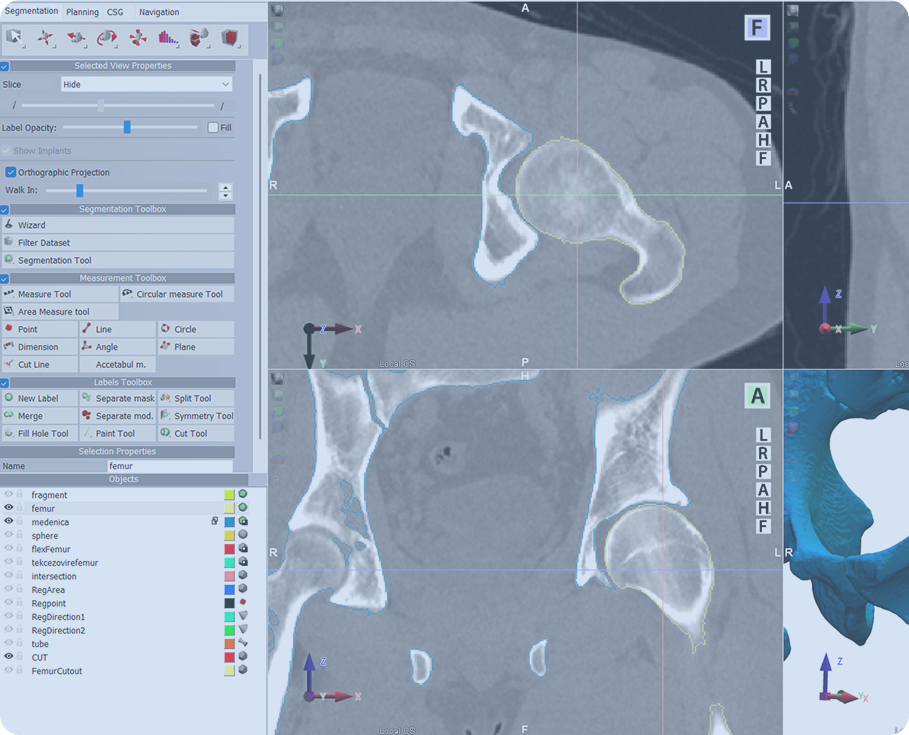Toggle visibility of the medenica object
The width and height of the screenshot is (909, 735).
coord(9,521)
